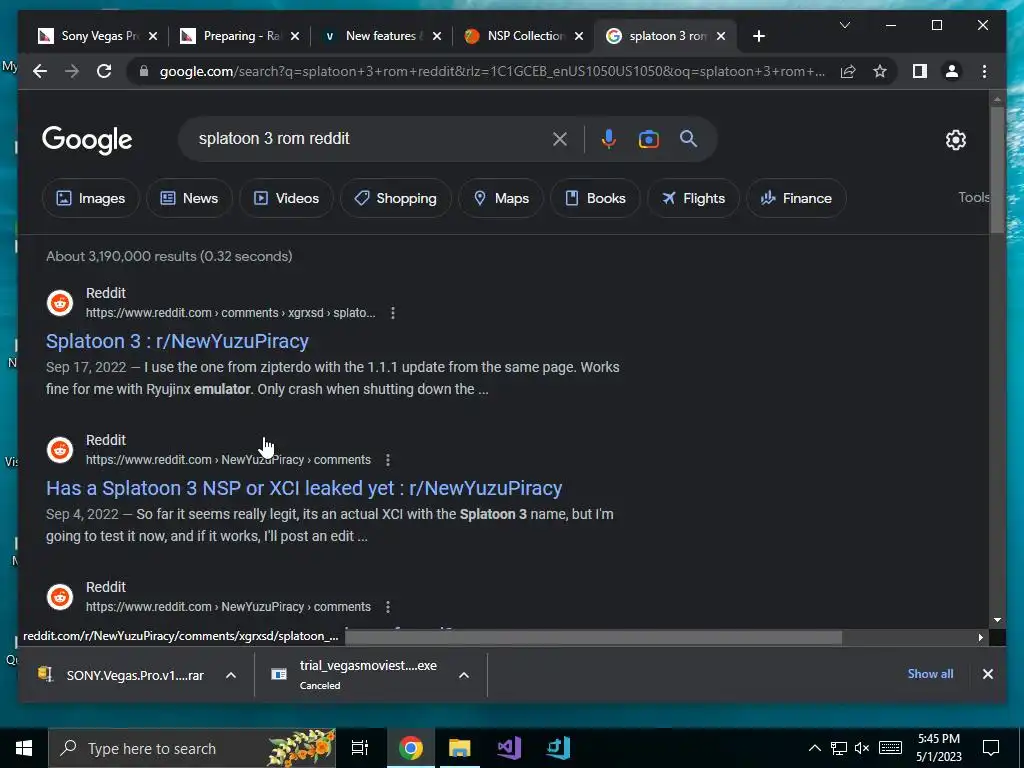Filter results by Shopping

[395, 198]
